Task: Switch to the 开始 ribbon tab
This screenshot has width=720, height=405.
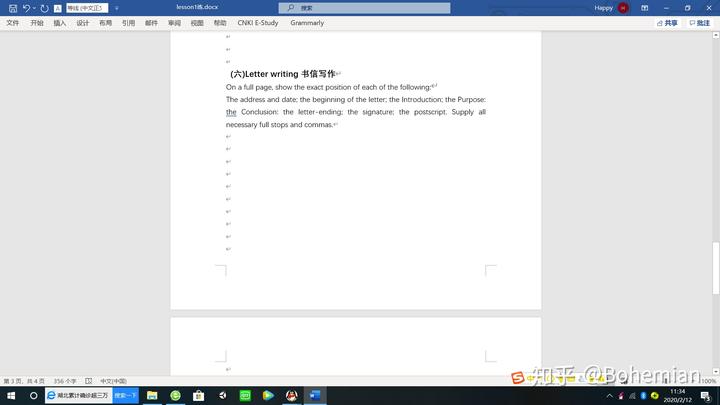Action: 37,23
